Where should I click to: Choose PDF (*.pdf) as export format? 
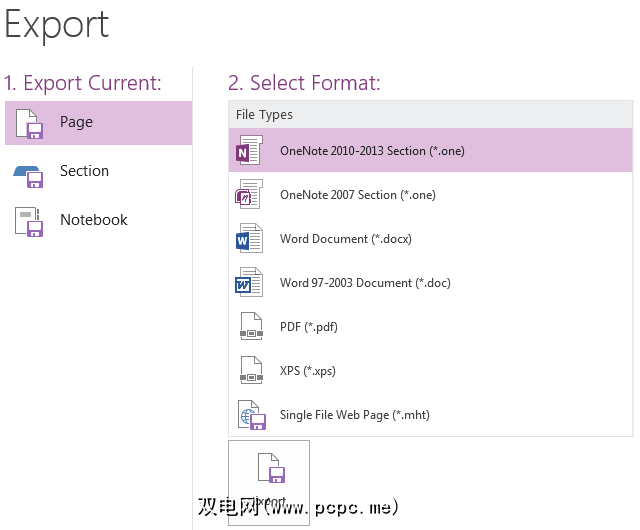coord(310,327)
